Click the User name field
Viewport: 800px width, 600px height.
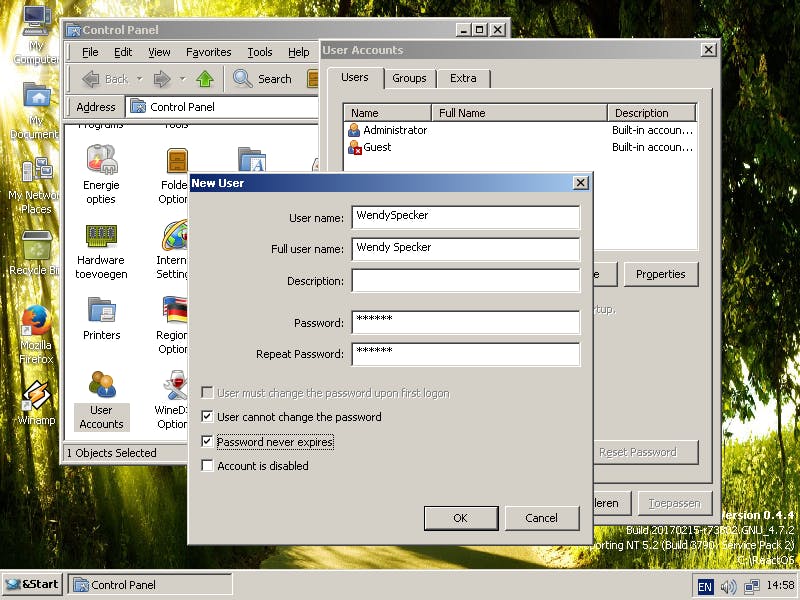point(466,217)
